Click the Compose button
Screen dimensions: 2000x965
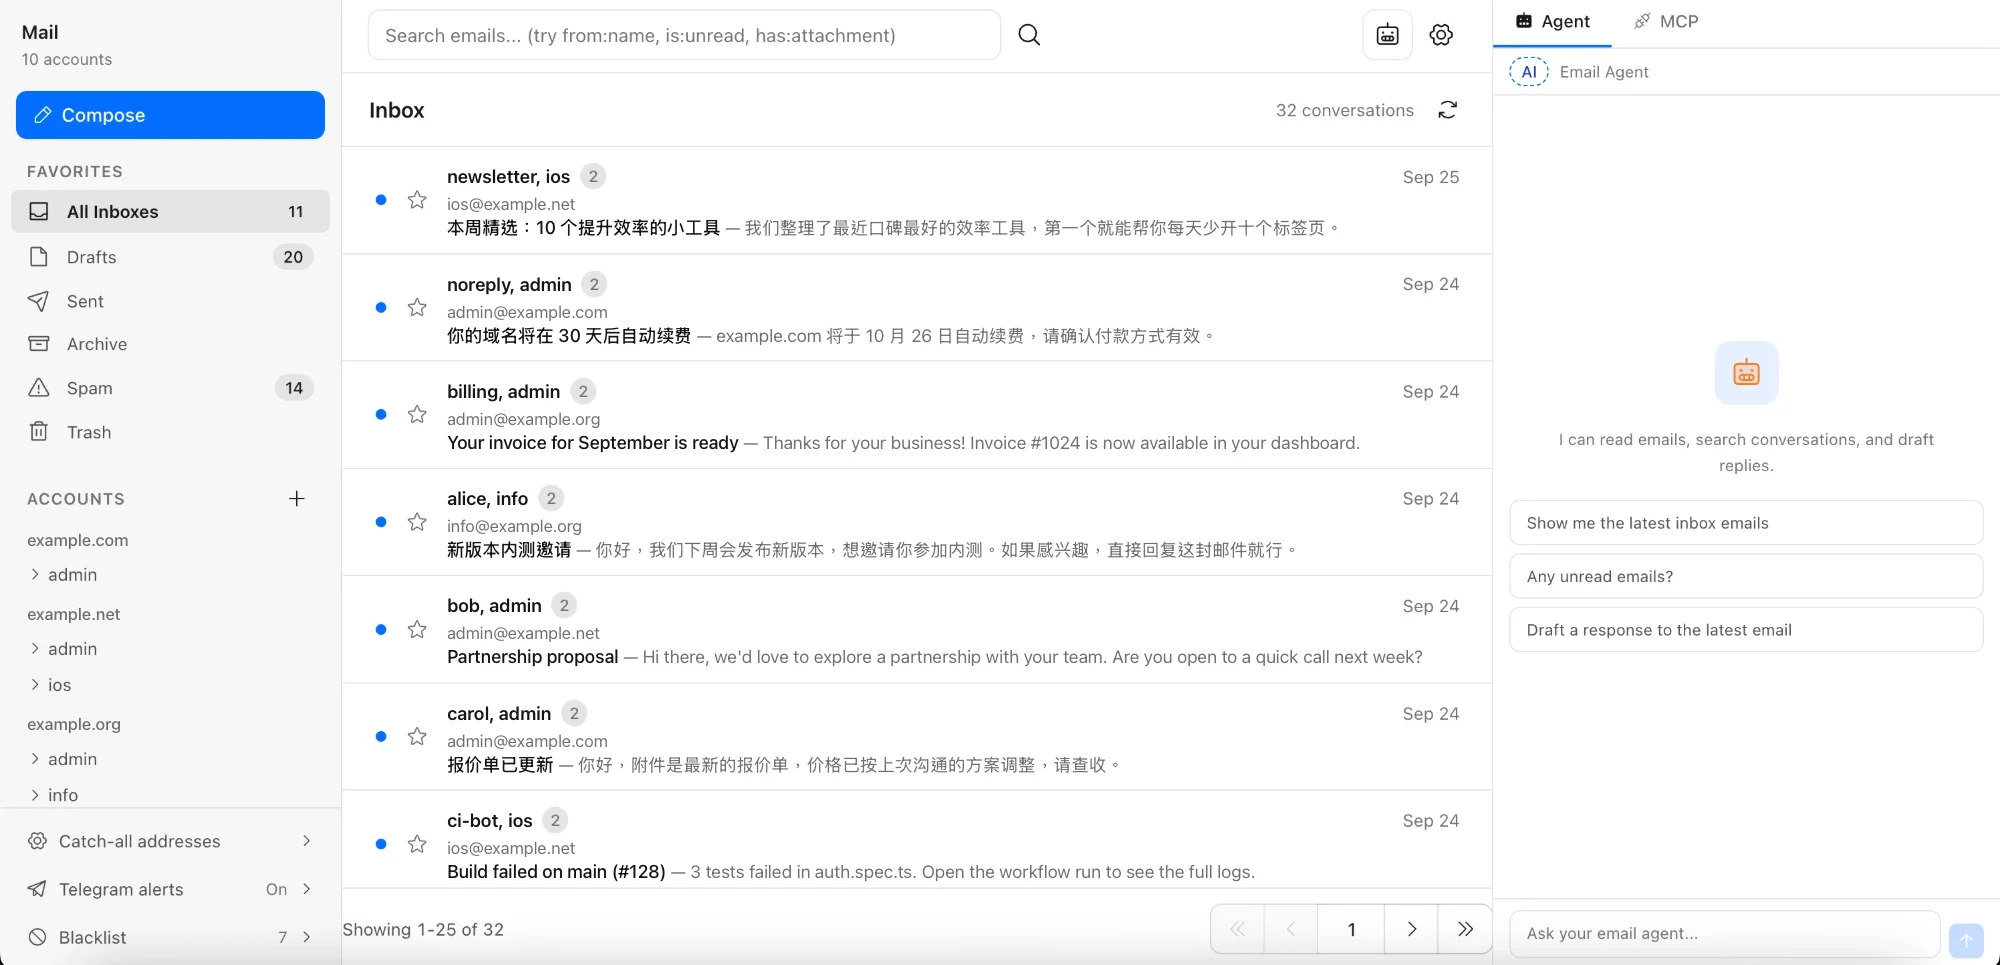point(170,115)
